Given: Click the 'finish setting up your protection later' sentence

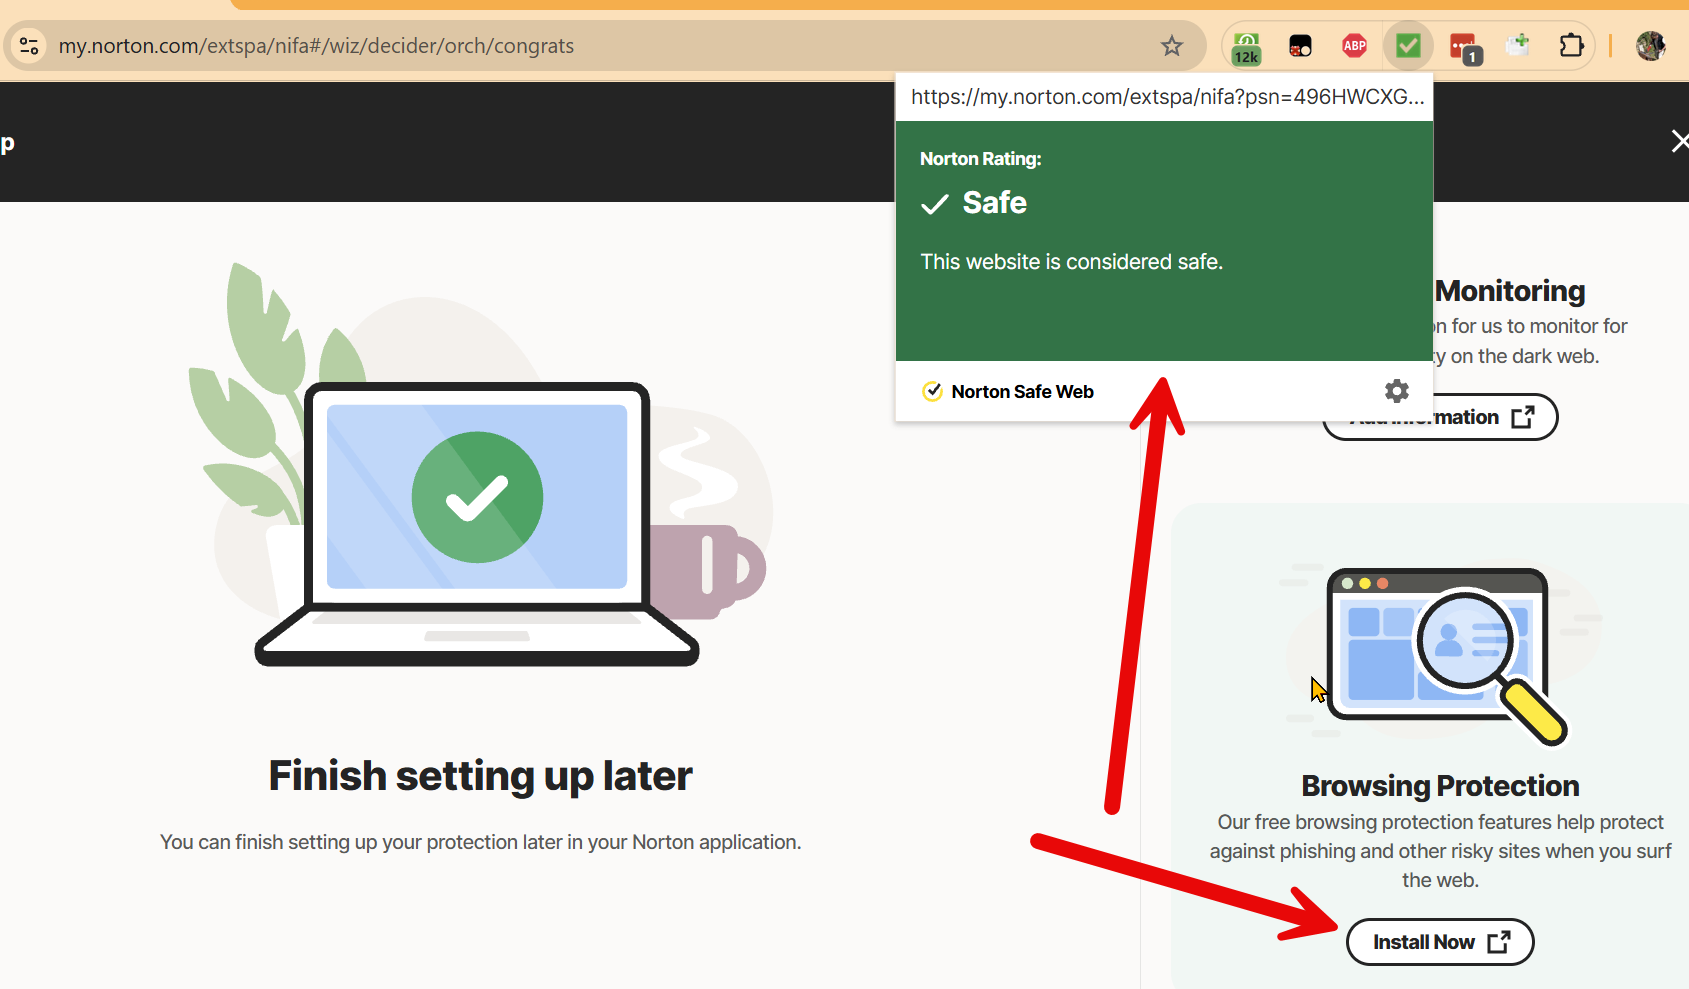Looking at the screenshot, I should 480,842.
